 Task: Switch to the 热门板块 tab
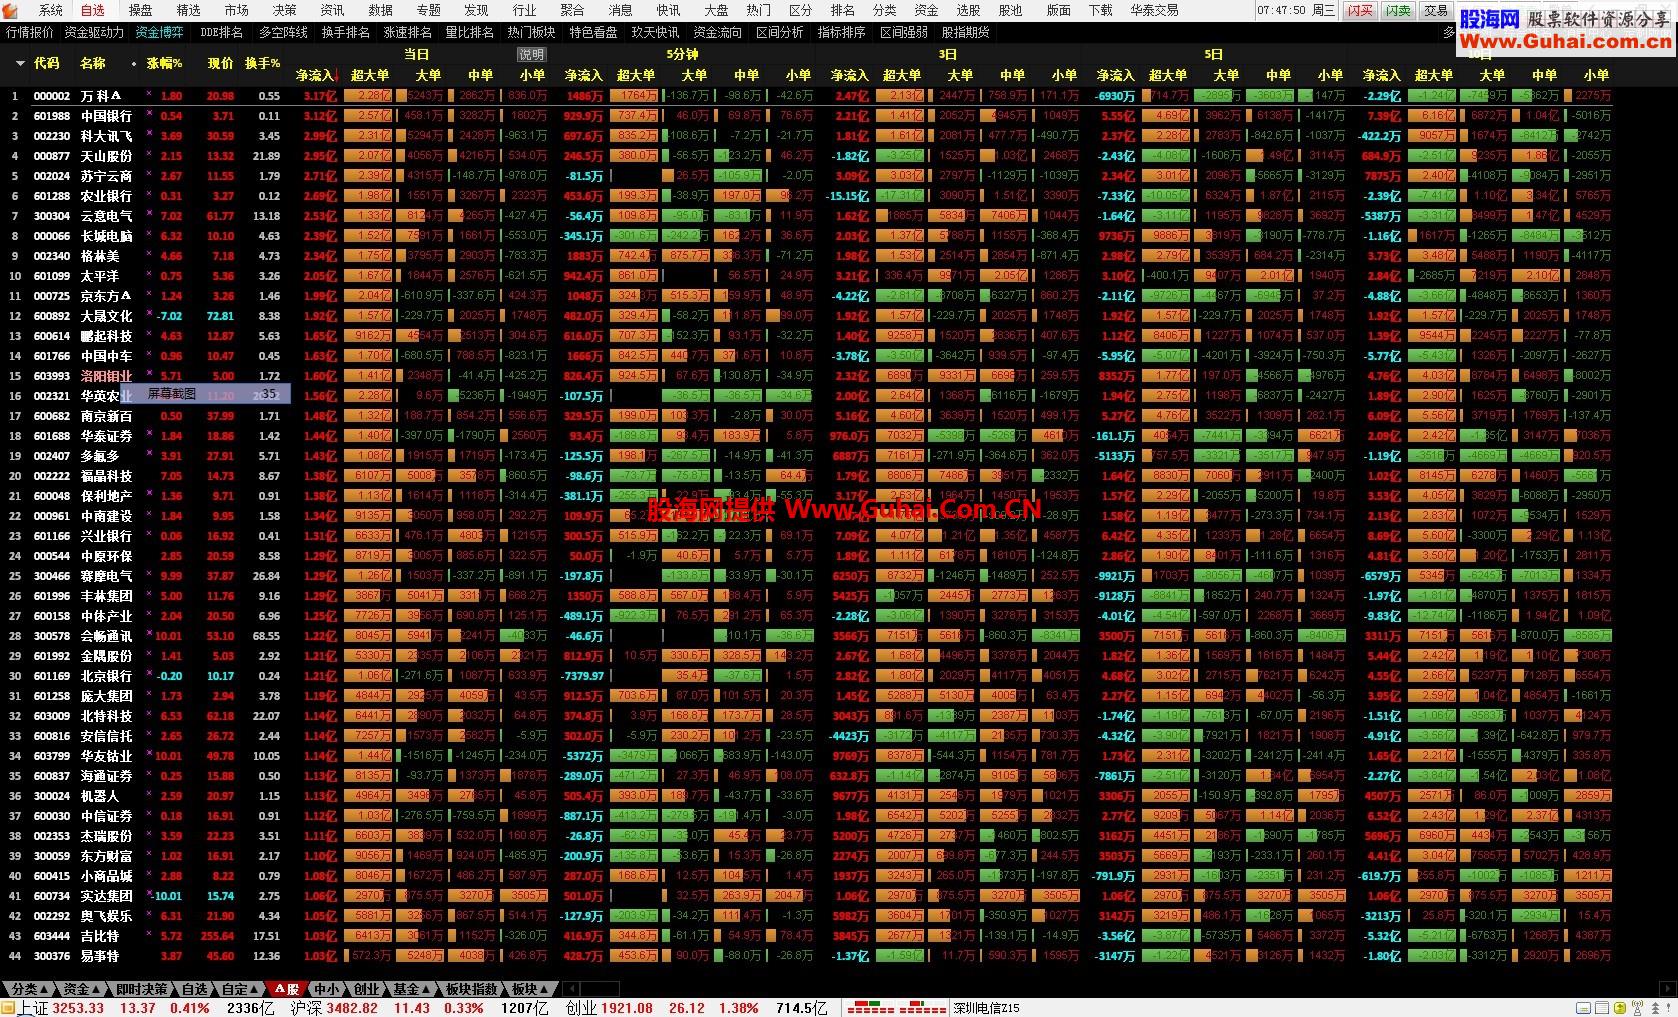click(x=532, y=32)
